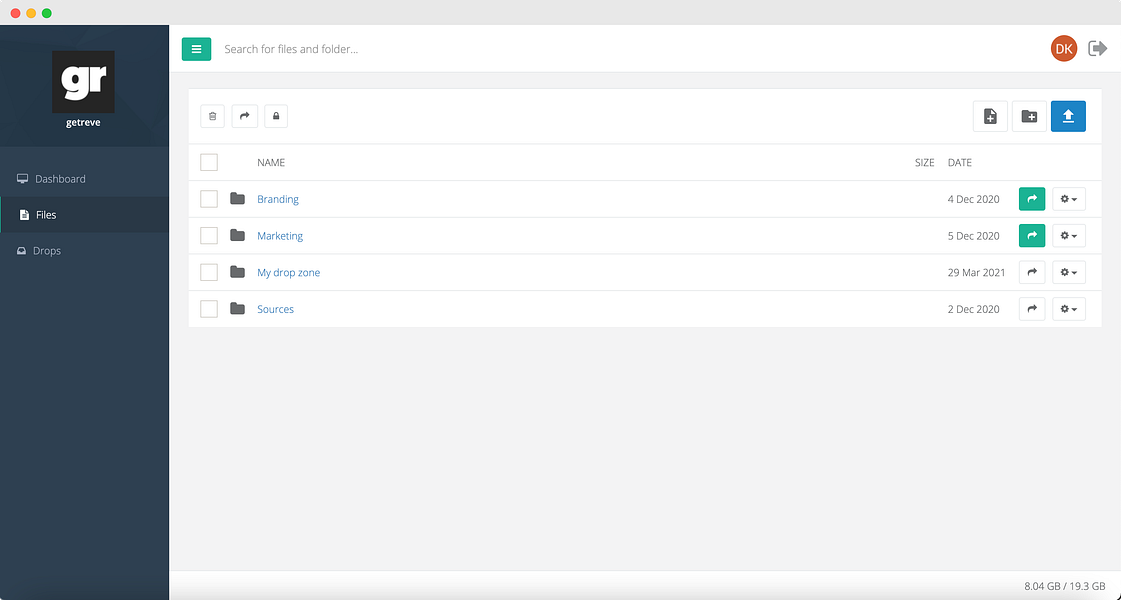Click the 4 Dec 2020 date
This screenshot has height=600, width=1121.
tap(974, 200)
